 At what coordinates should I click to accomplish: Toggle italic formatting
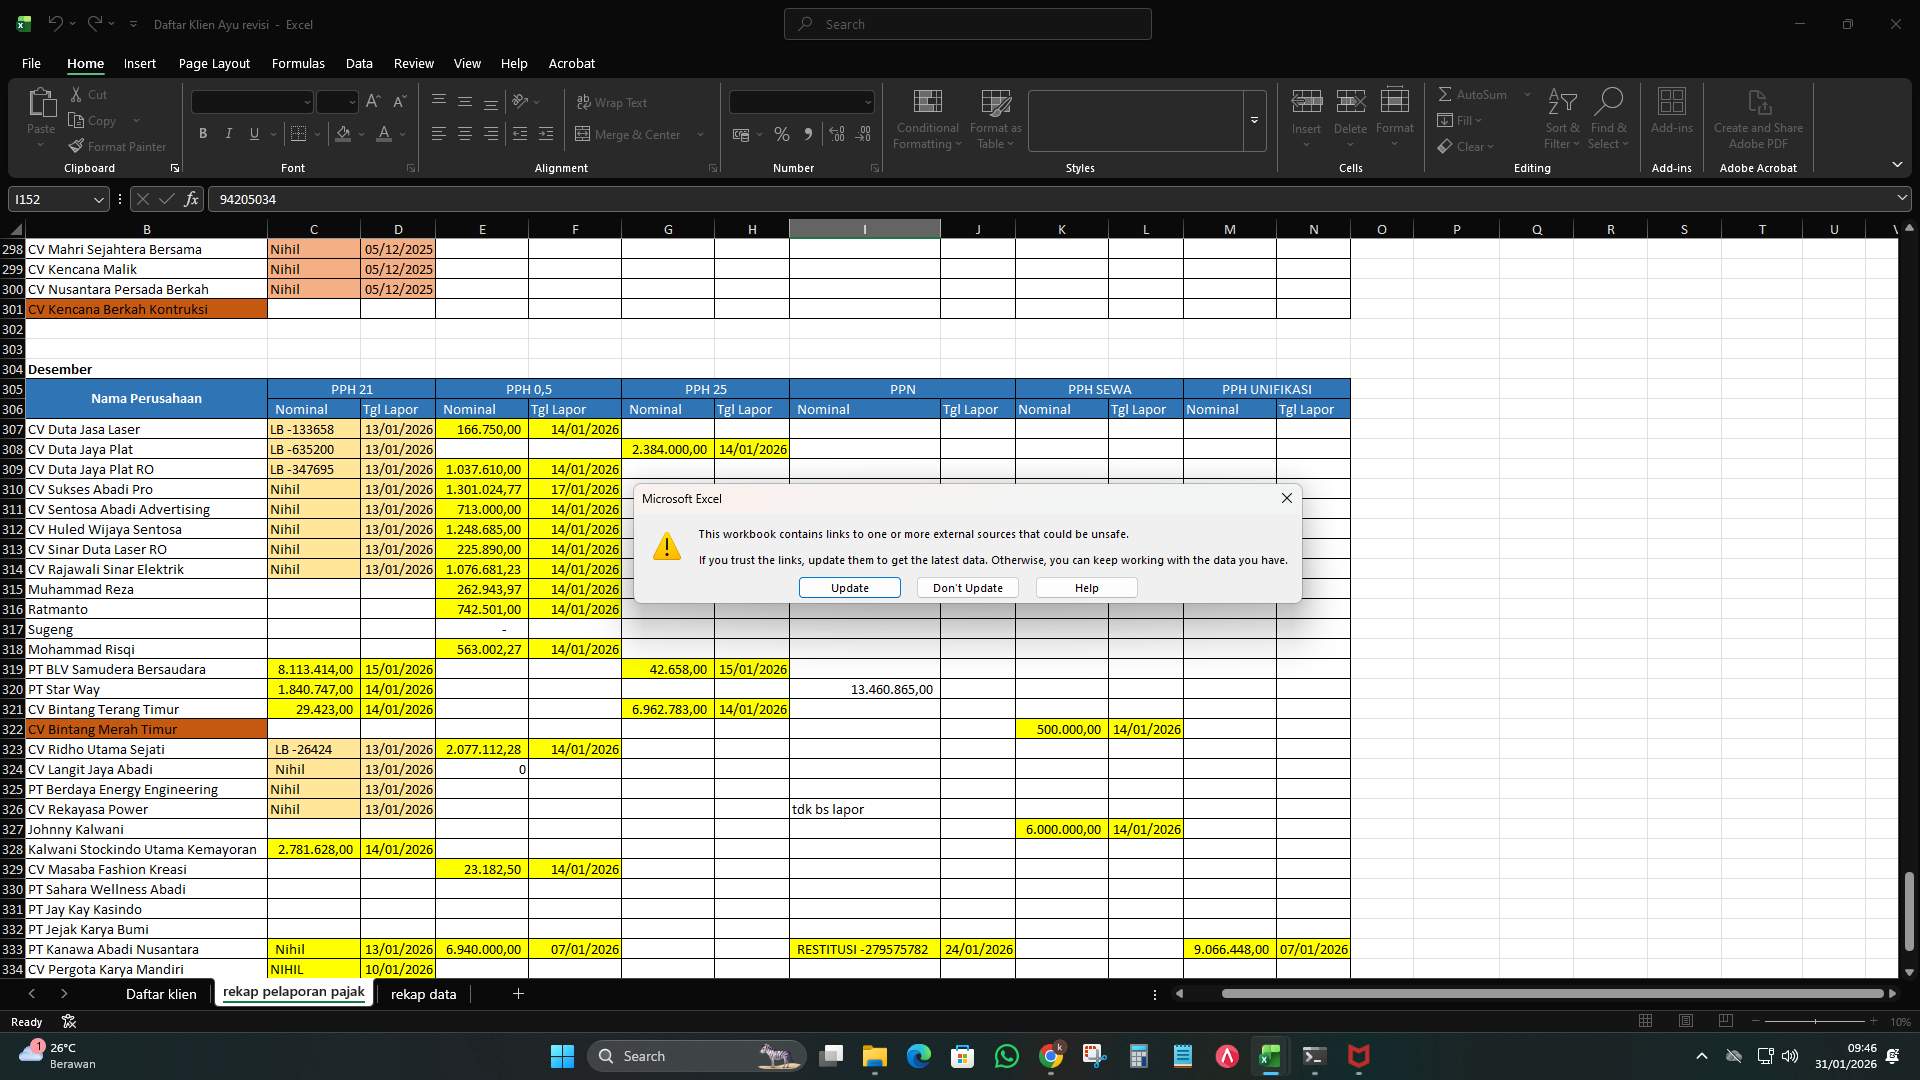coord(228,133)
